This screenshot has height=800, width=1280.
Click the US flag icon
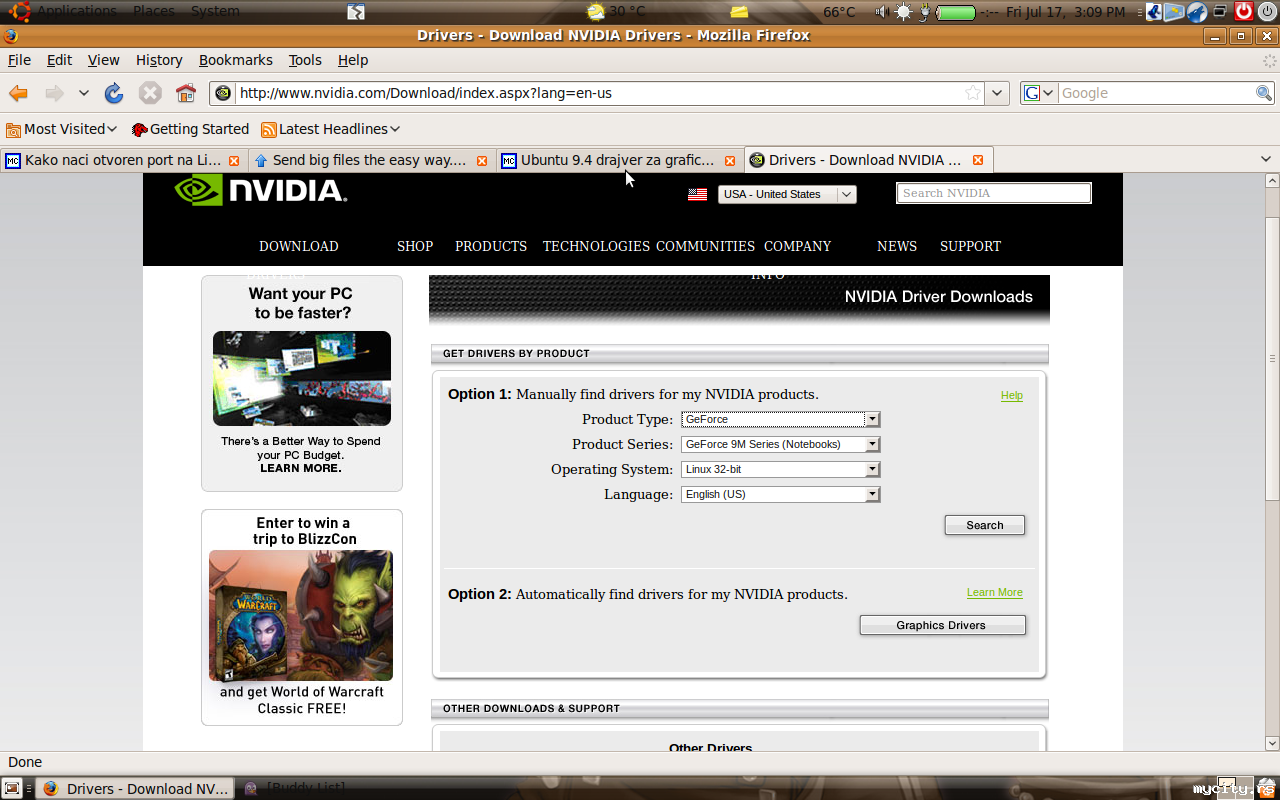click(x=698, y=194)
